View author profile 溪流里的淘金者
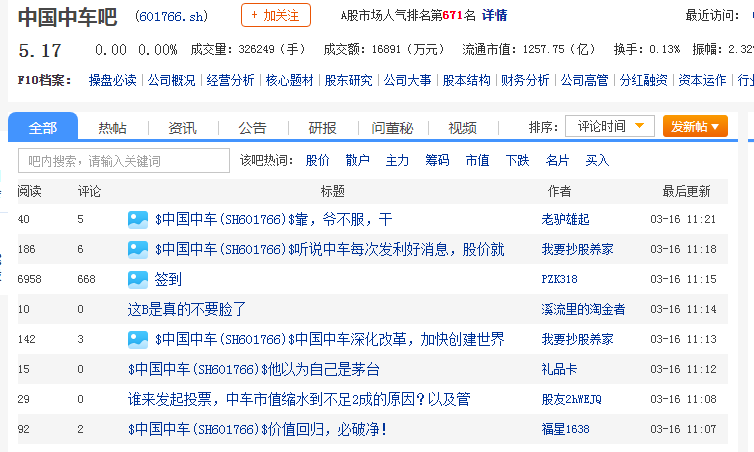This screenshot has height=452, width=754. click(x=583, y=309)
